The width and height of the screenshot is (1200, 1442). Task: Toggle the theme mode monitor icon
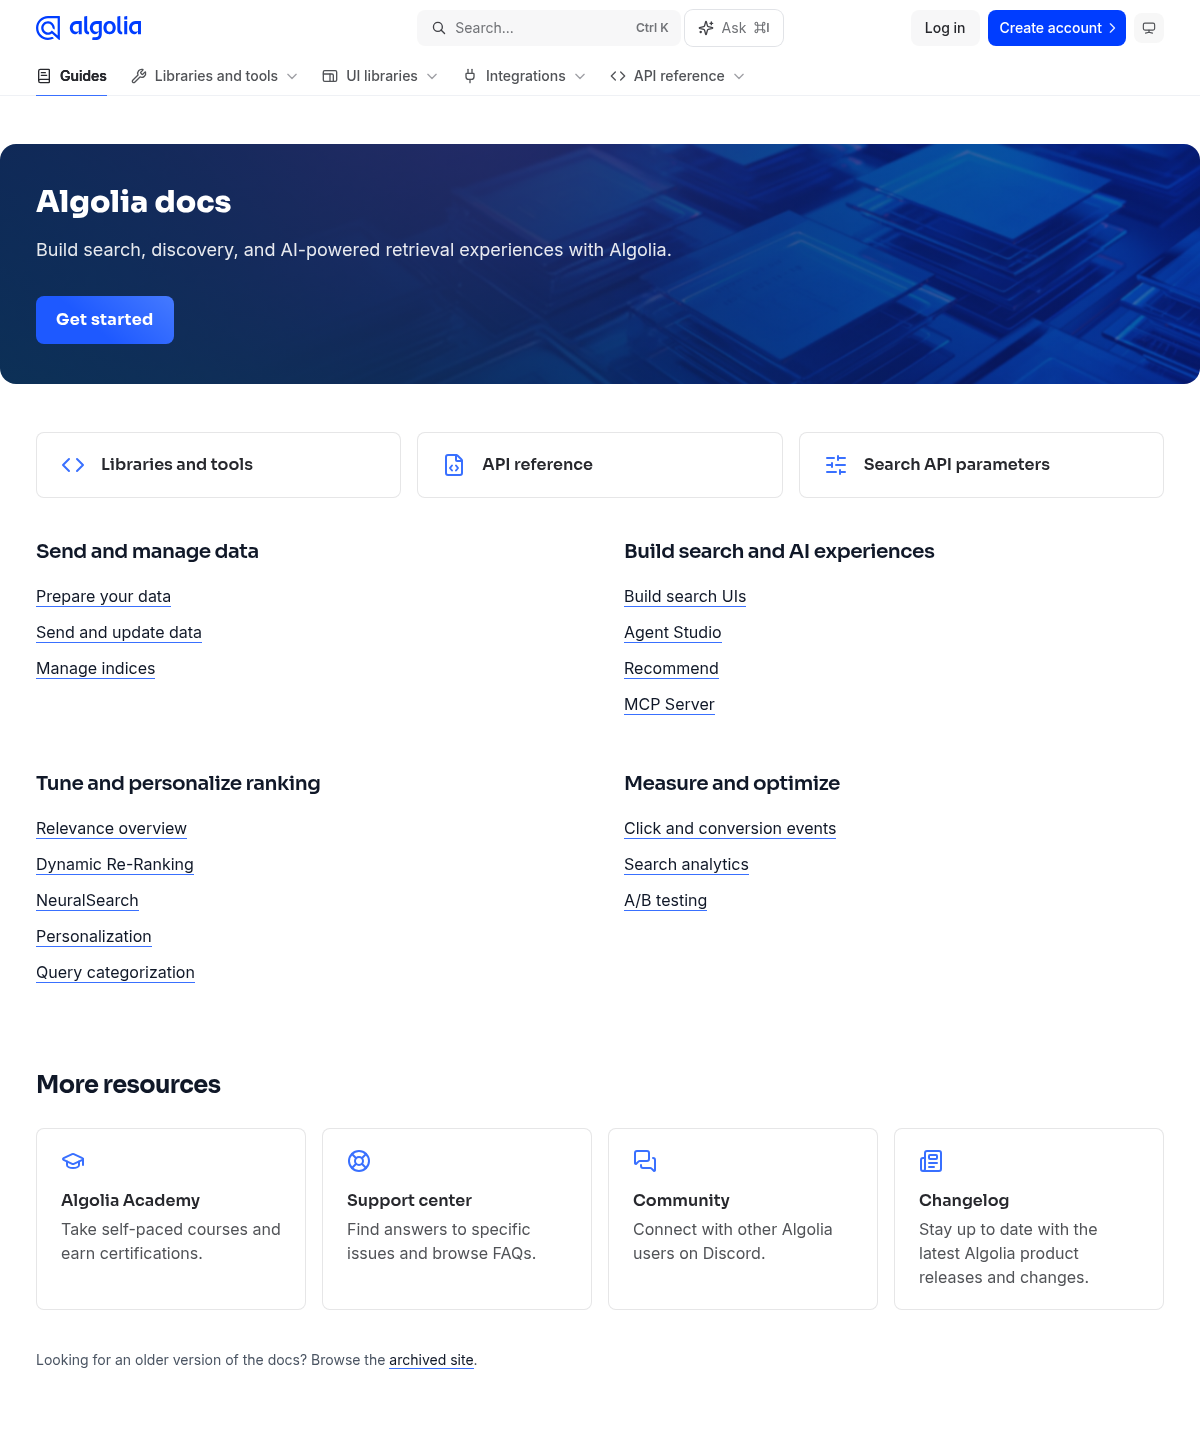(1149, 28)
